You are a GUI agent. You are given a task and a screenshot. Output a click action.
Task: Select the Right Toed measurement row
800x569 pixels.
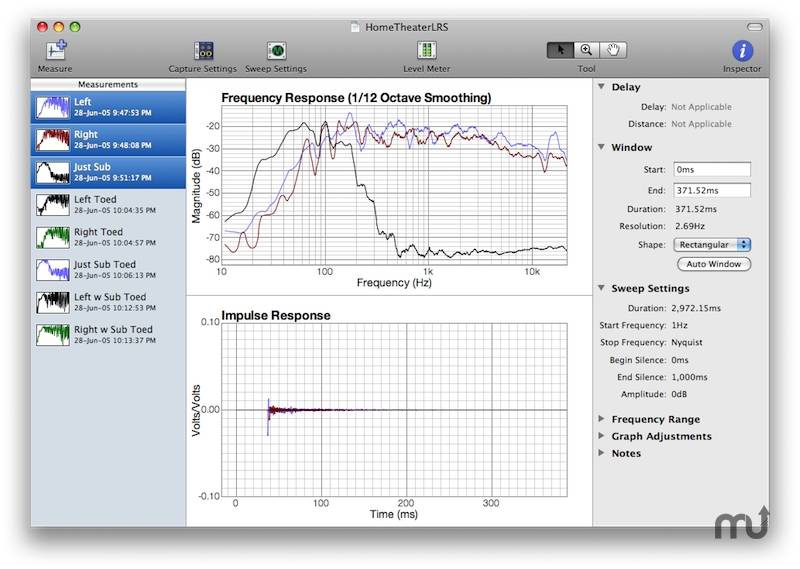(x=108, y=237)
